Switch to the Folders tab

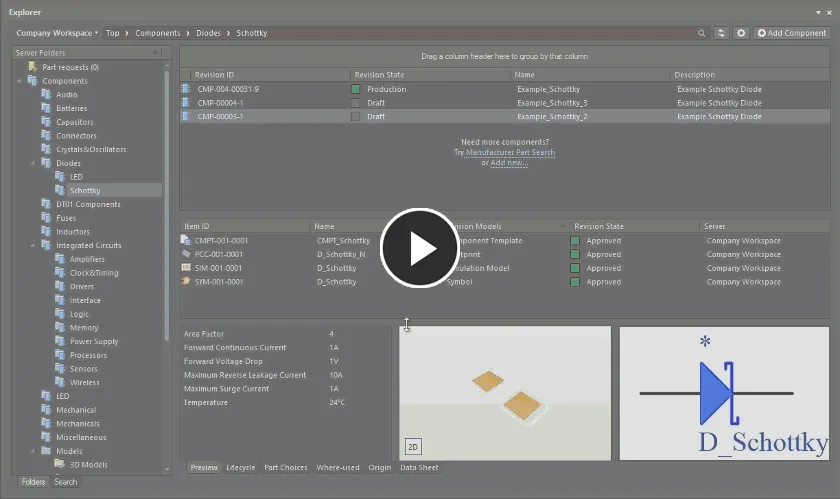pyautogui.click(x=33, y=482)
